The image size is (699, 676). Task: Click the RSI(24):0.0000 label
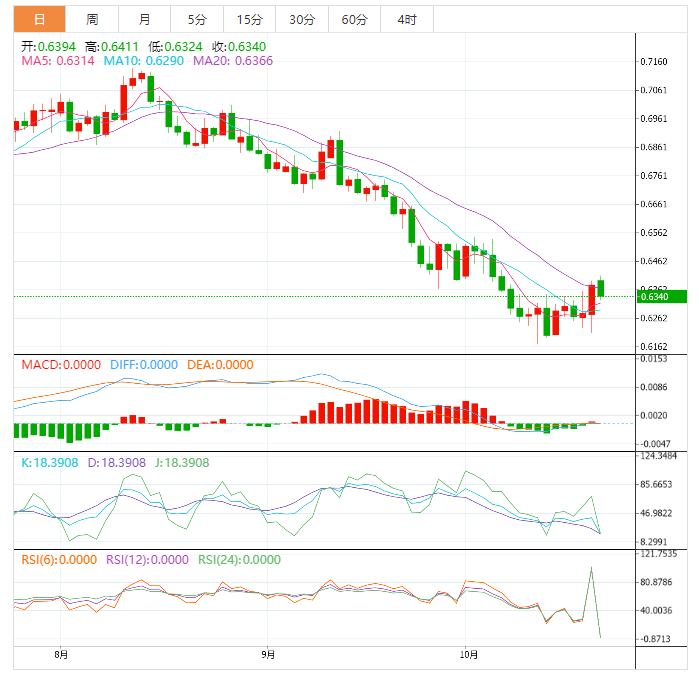coord(239,560)
